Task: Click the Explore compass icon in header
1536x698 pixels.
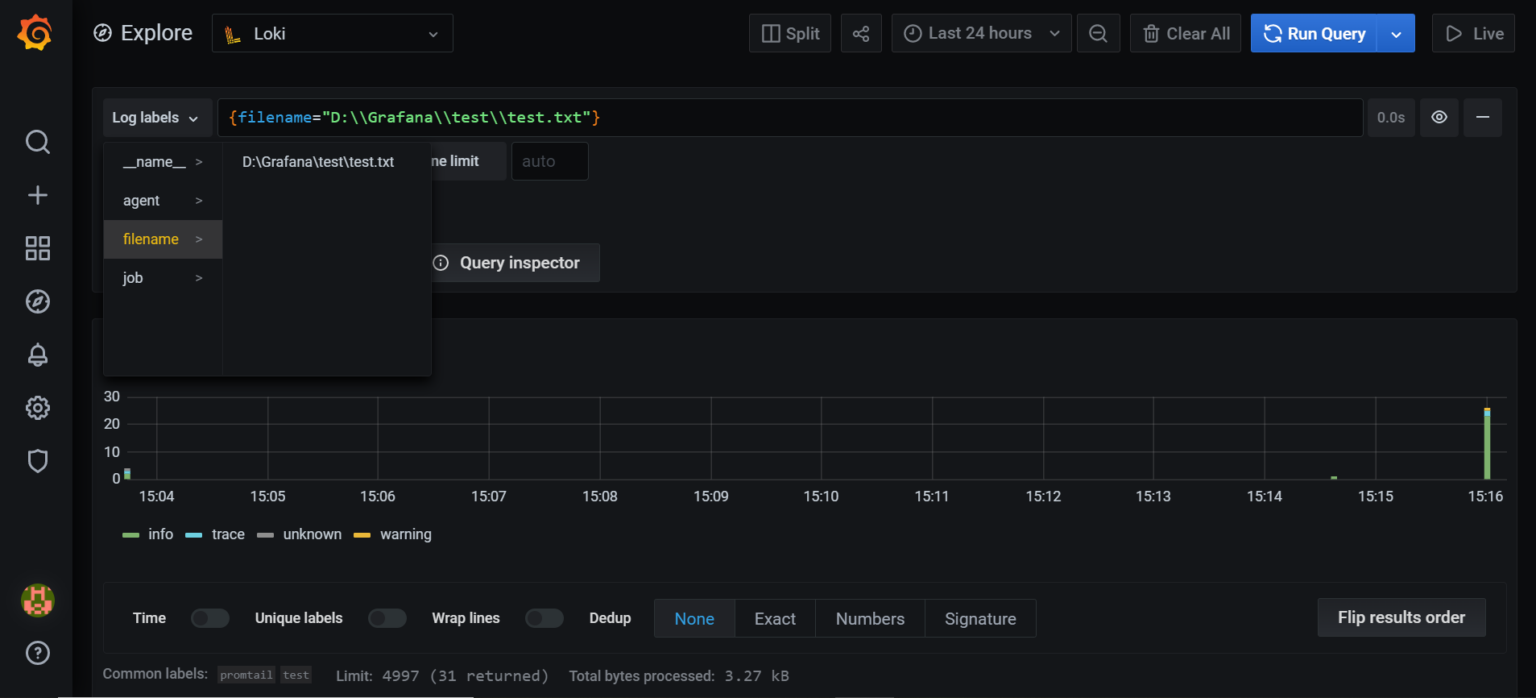Action: pos(102,33)
